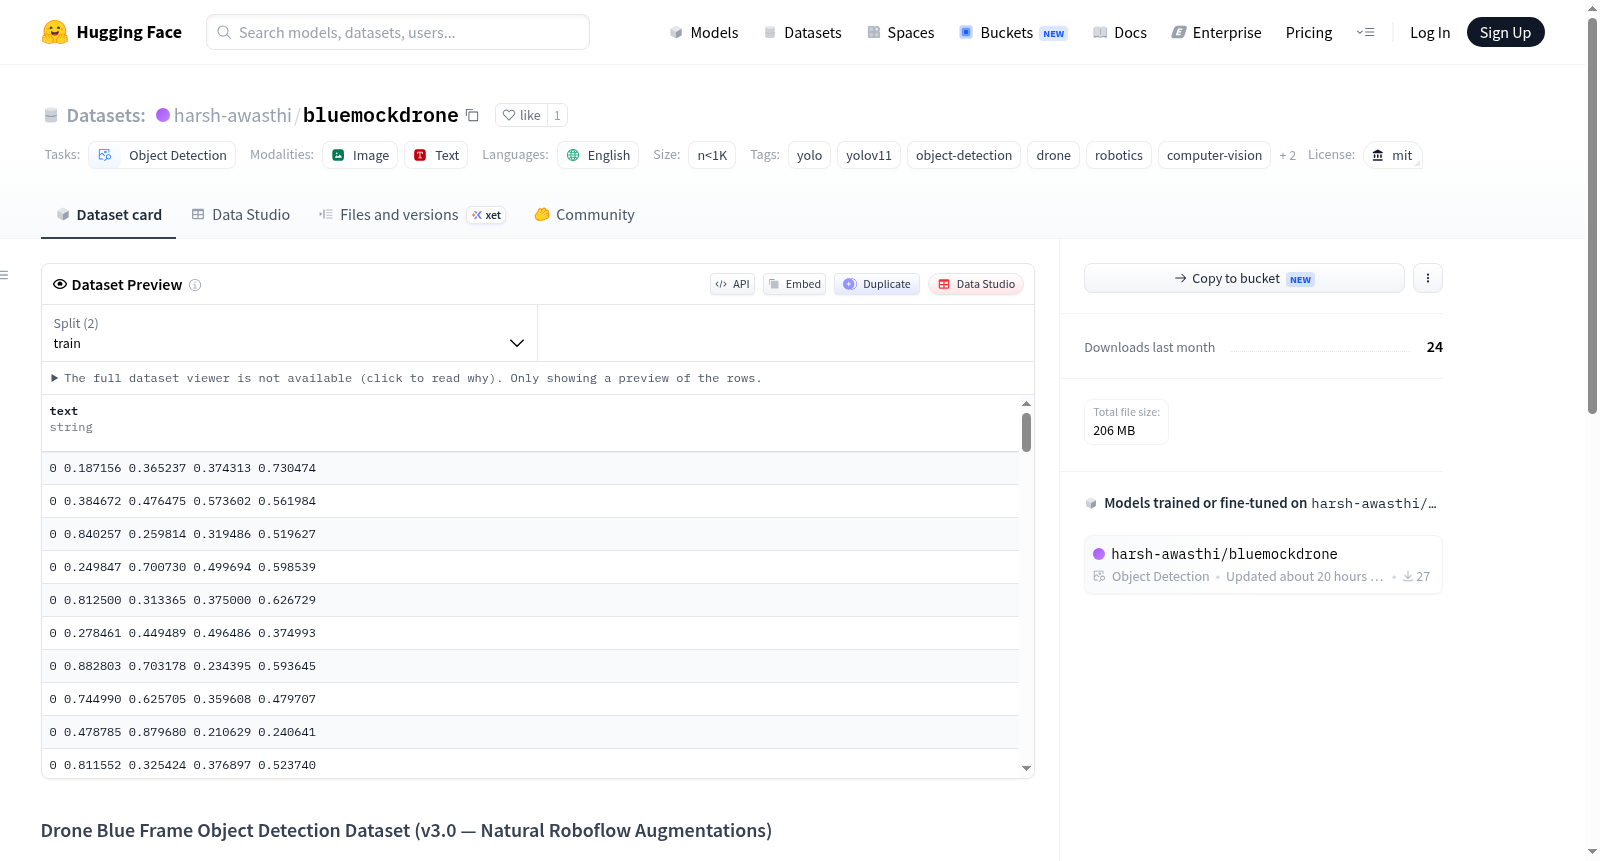The height and width of the screenshot is (861, 1600).
Task: Click the n<1K size tag
Action: click(712, 155)
